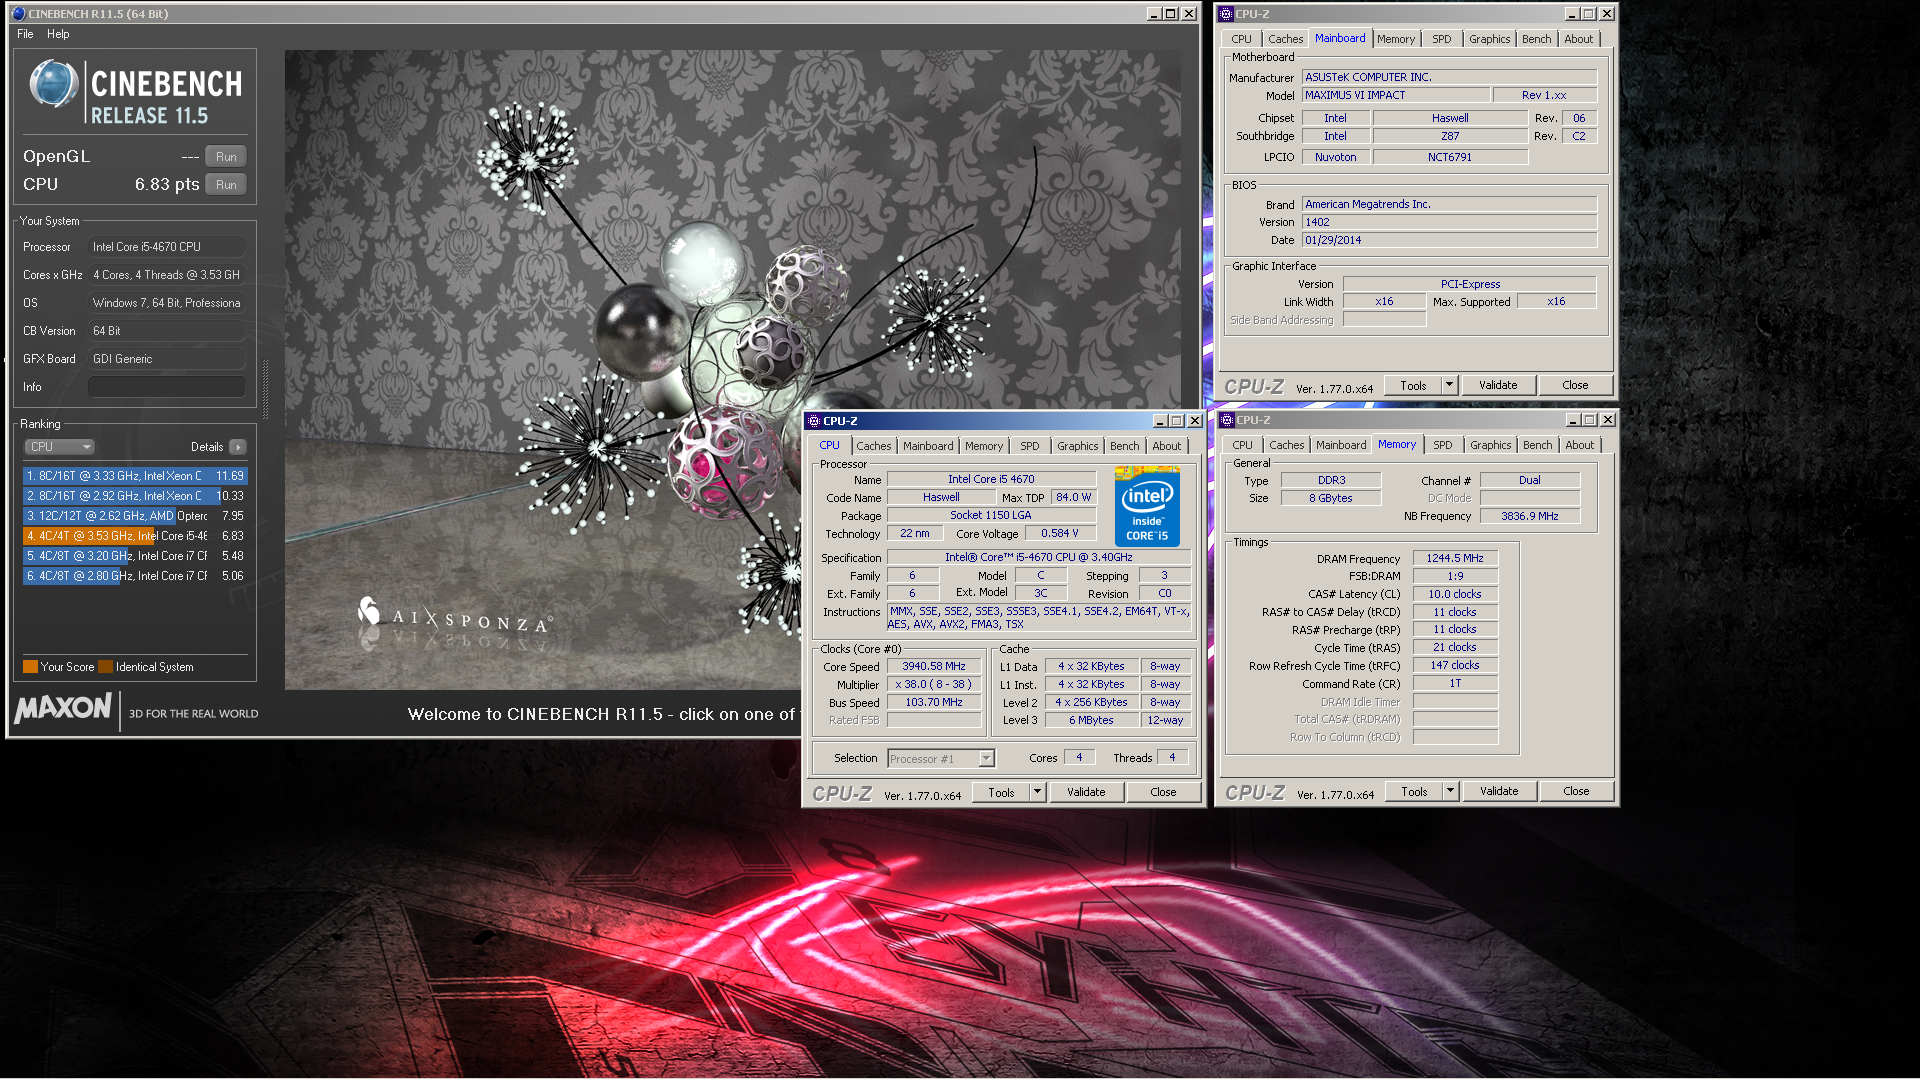Image resolution: width=1920 pixels, height=1080 pixels.
Task: Click CPU-Z Memory window title icon
Action: [1227, 420]
